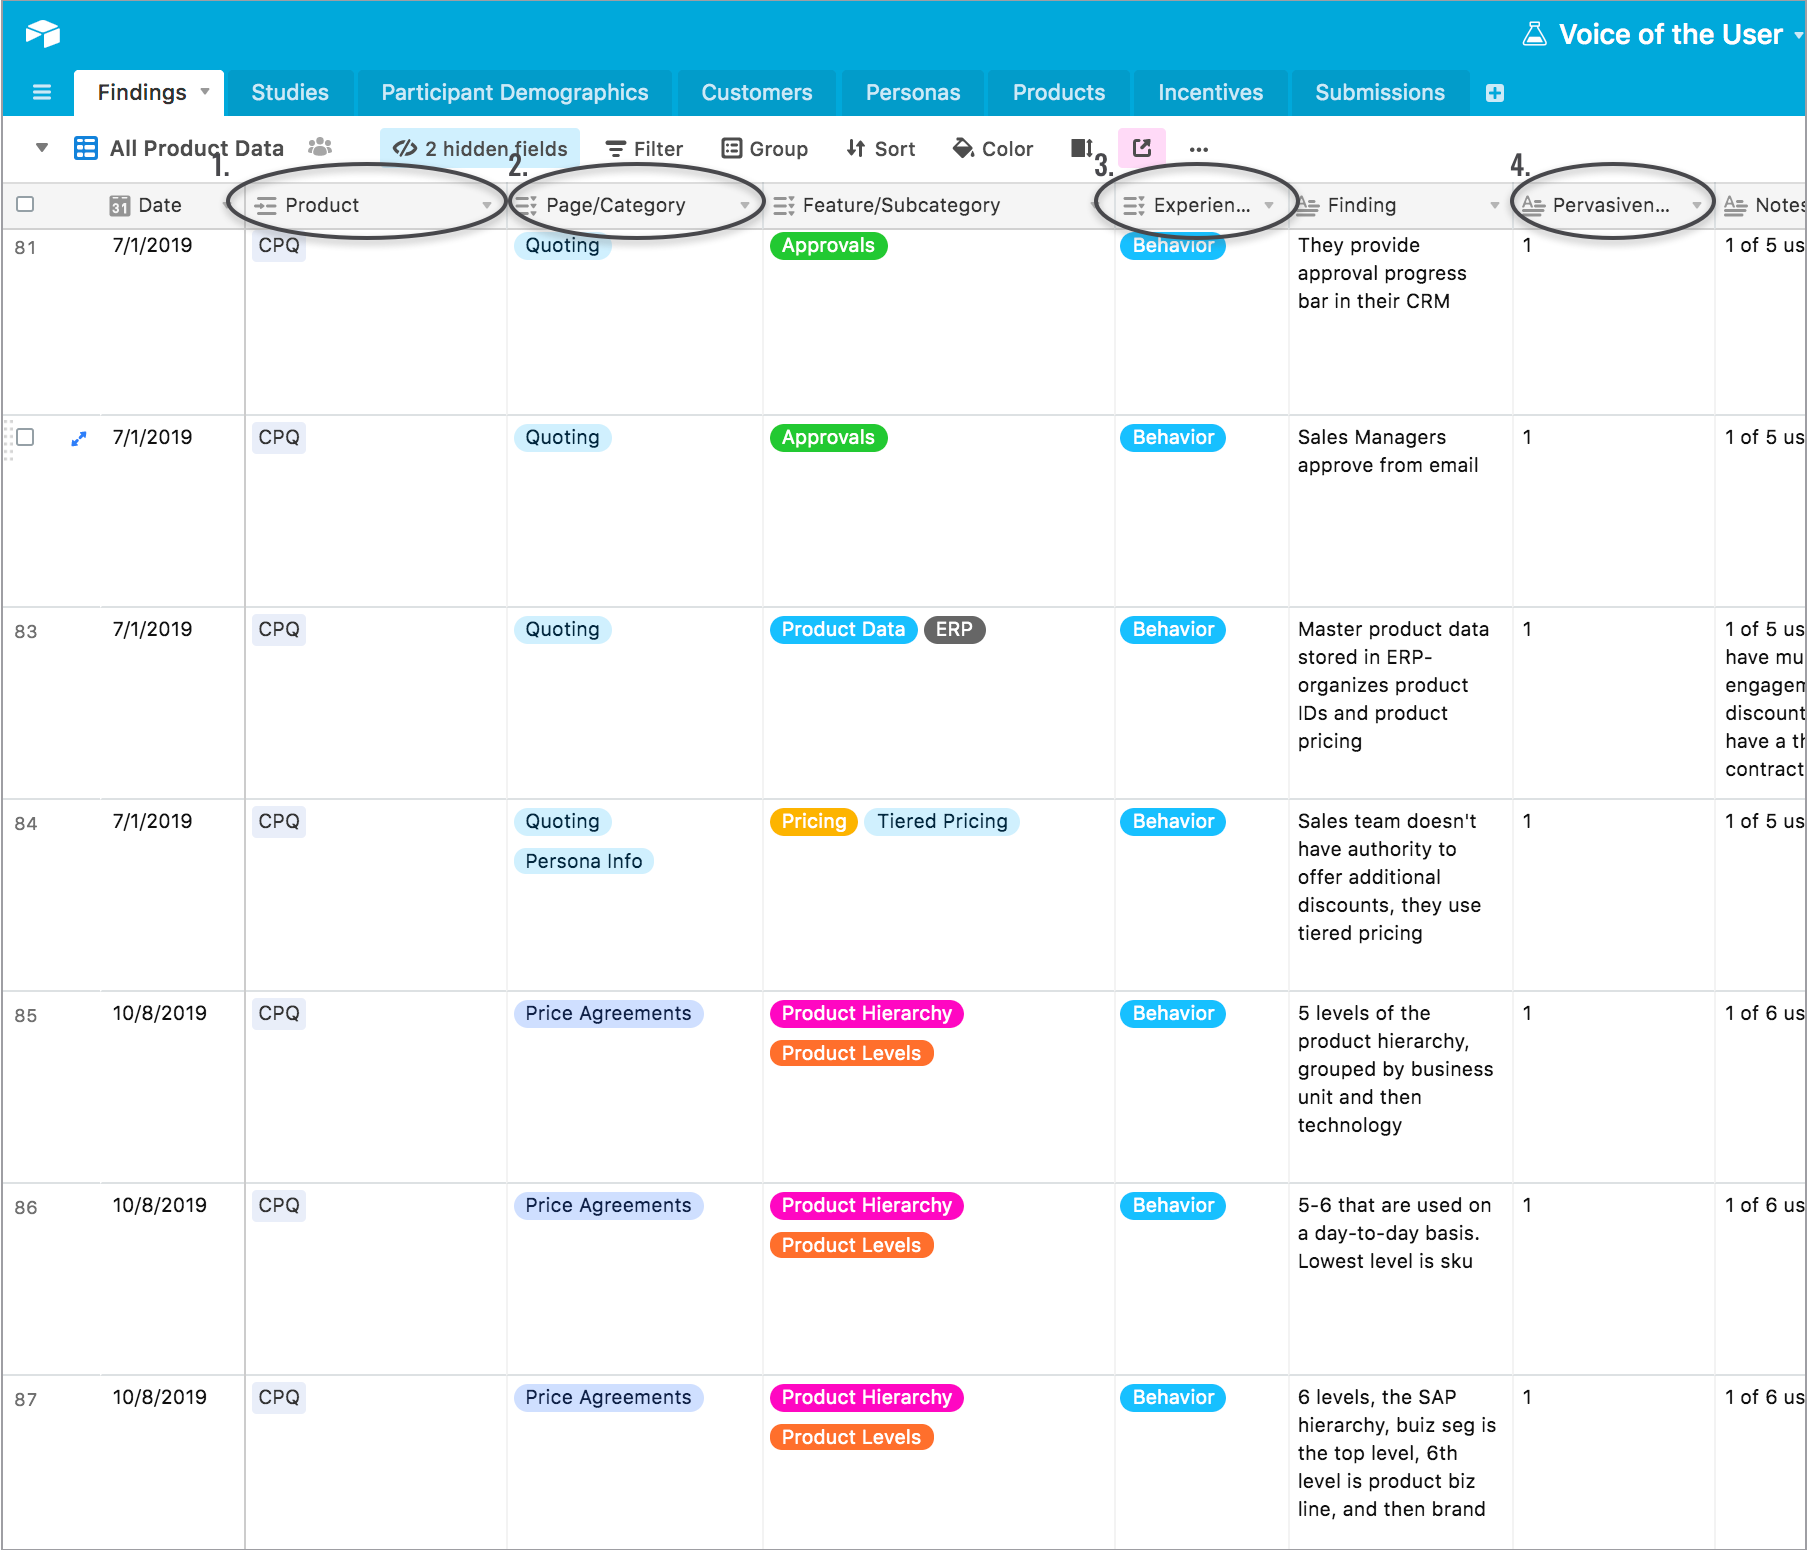Click finding 'Master product data stored in ERP'
1808x1550 pixels.
1393,685
